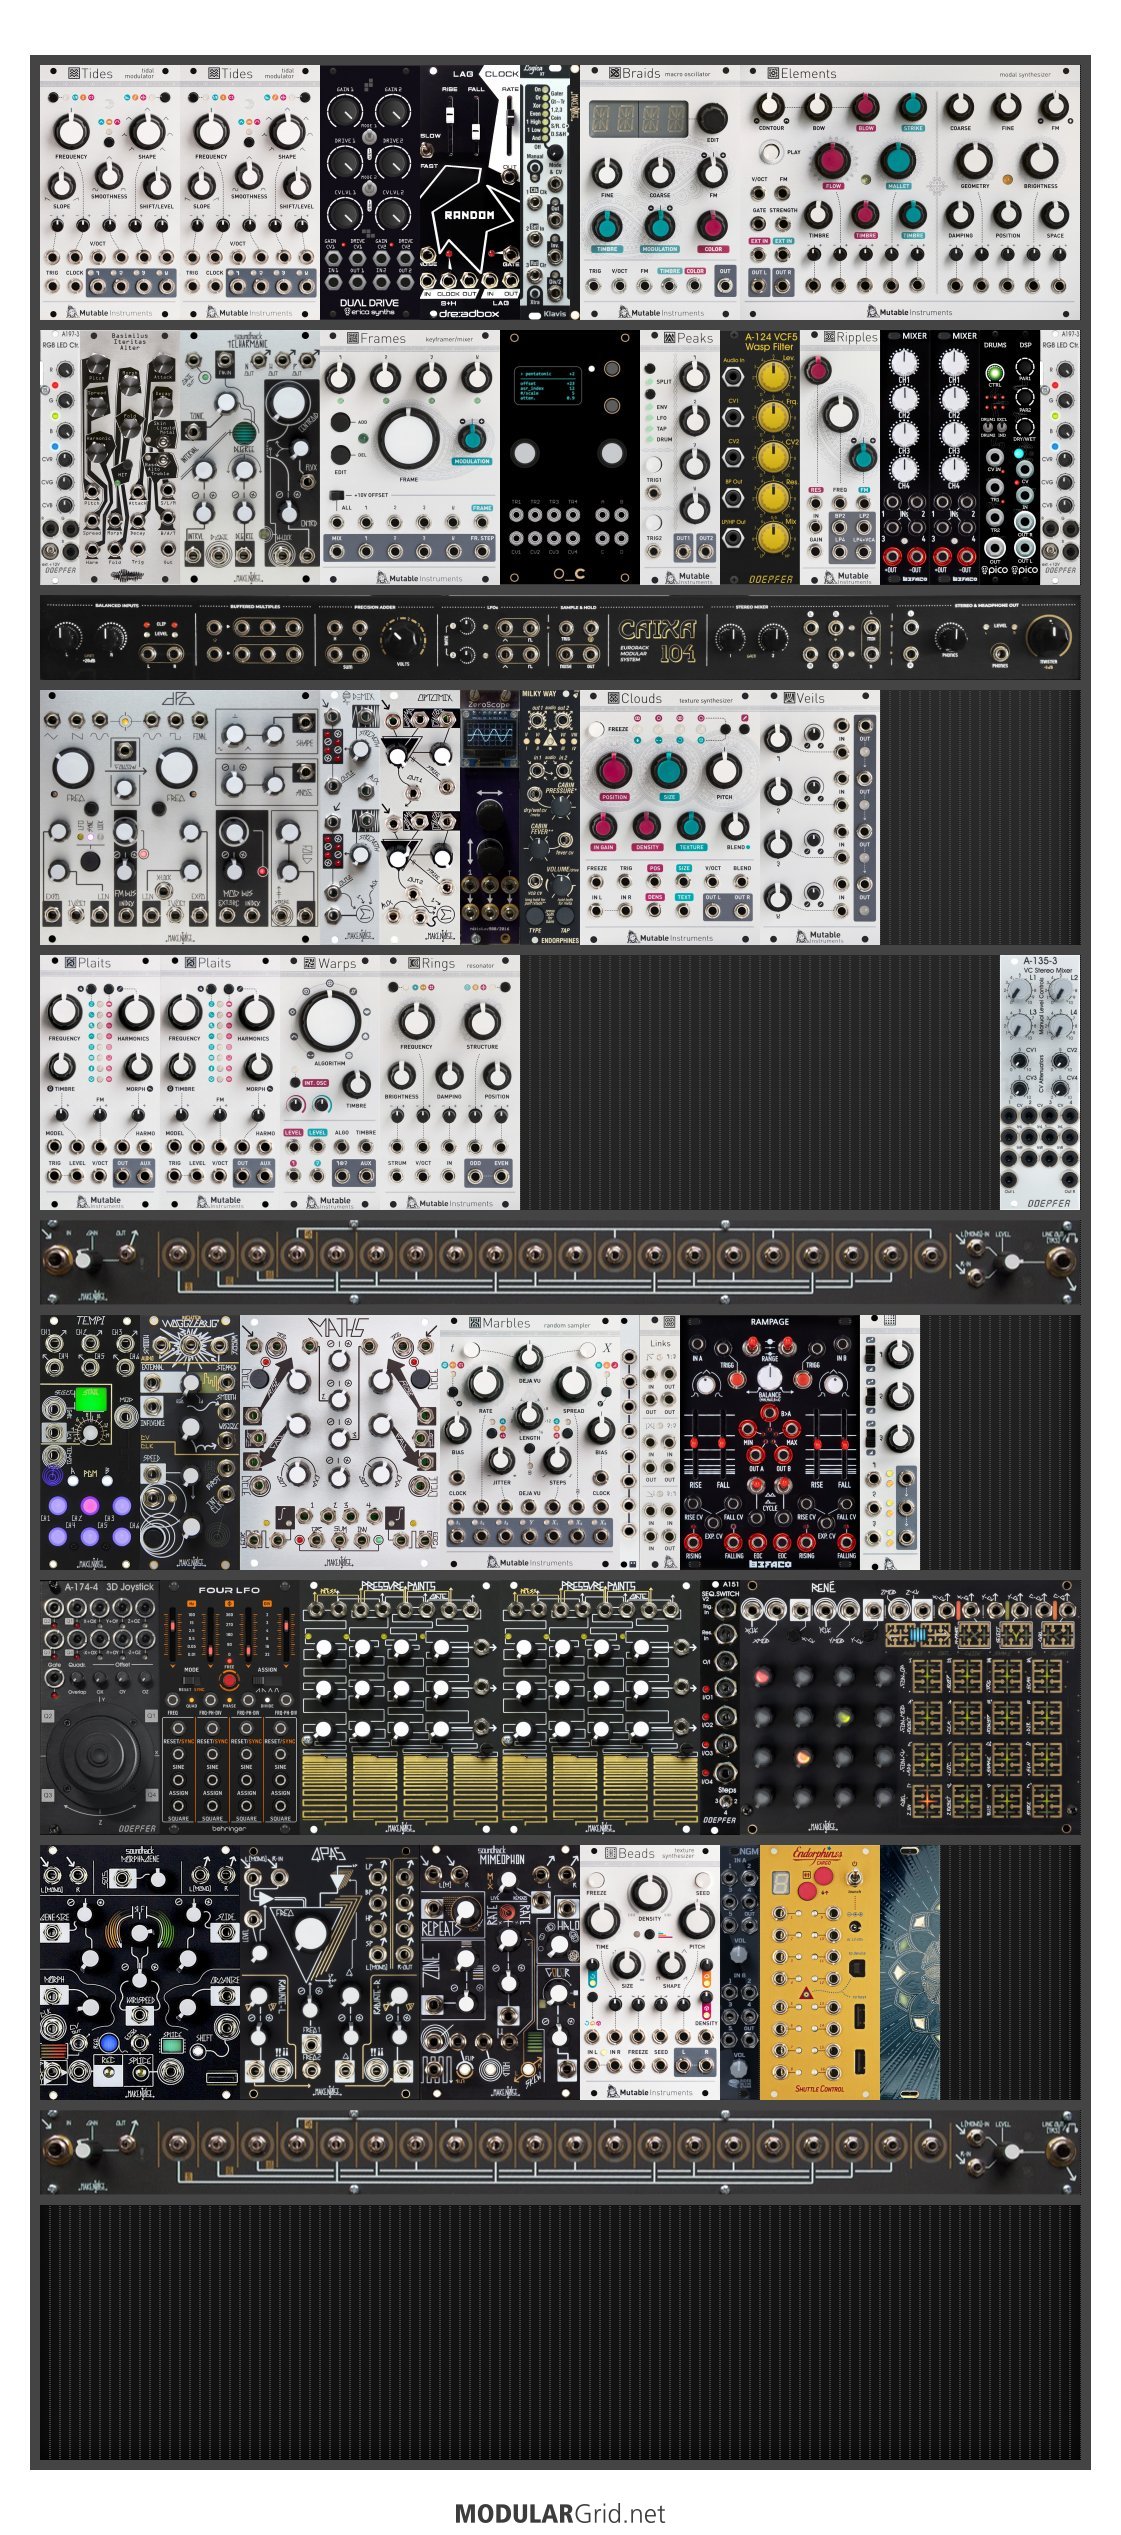Click the yellow Res. knob on Wasp Filter

tap(771, 496)
